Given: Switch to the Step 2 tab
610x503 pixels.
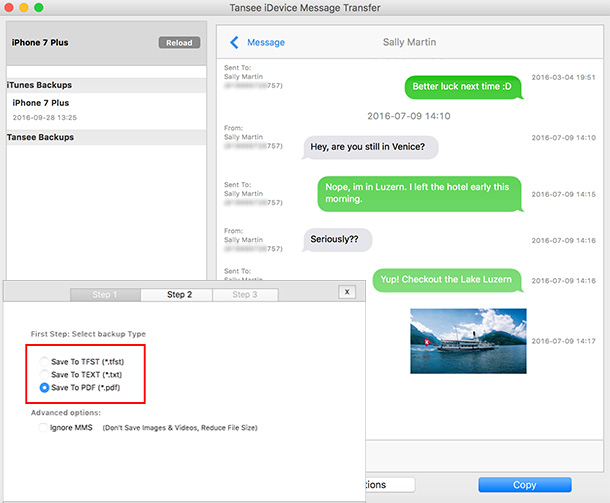Looking at the screenshot, I should coord(179,295).
